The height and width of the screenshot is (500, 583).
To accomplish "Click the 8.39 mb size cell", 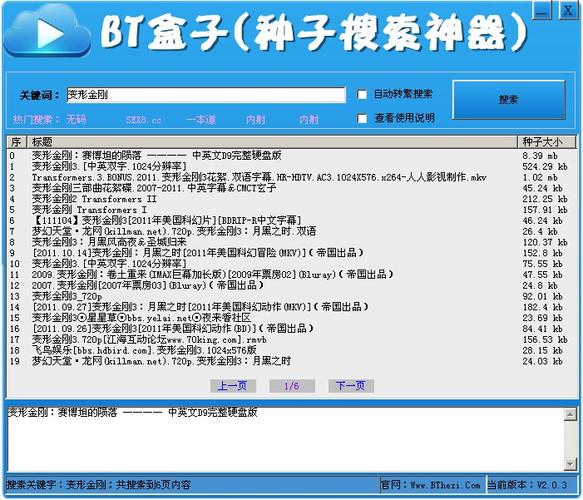I will coord(540,156).
